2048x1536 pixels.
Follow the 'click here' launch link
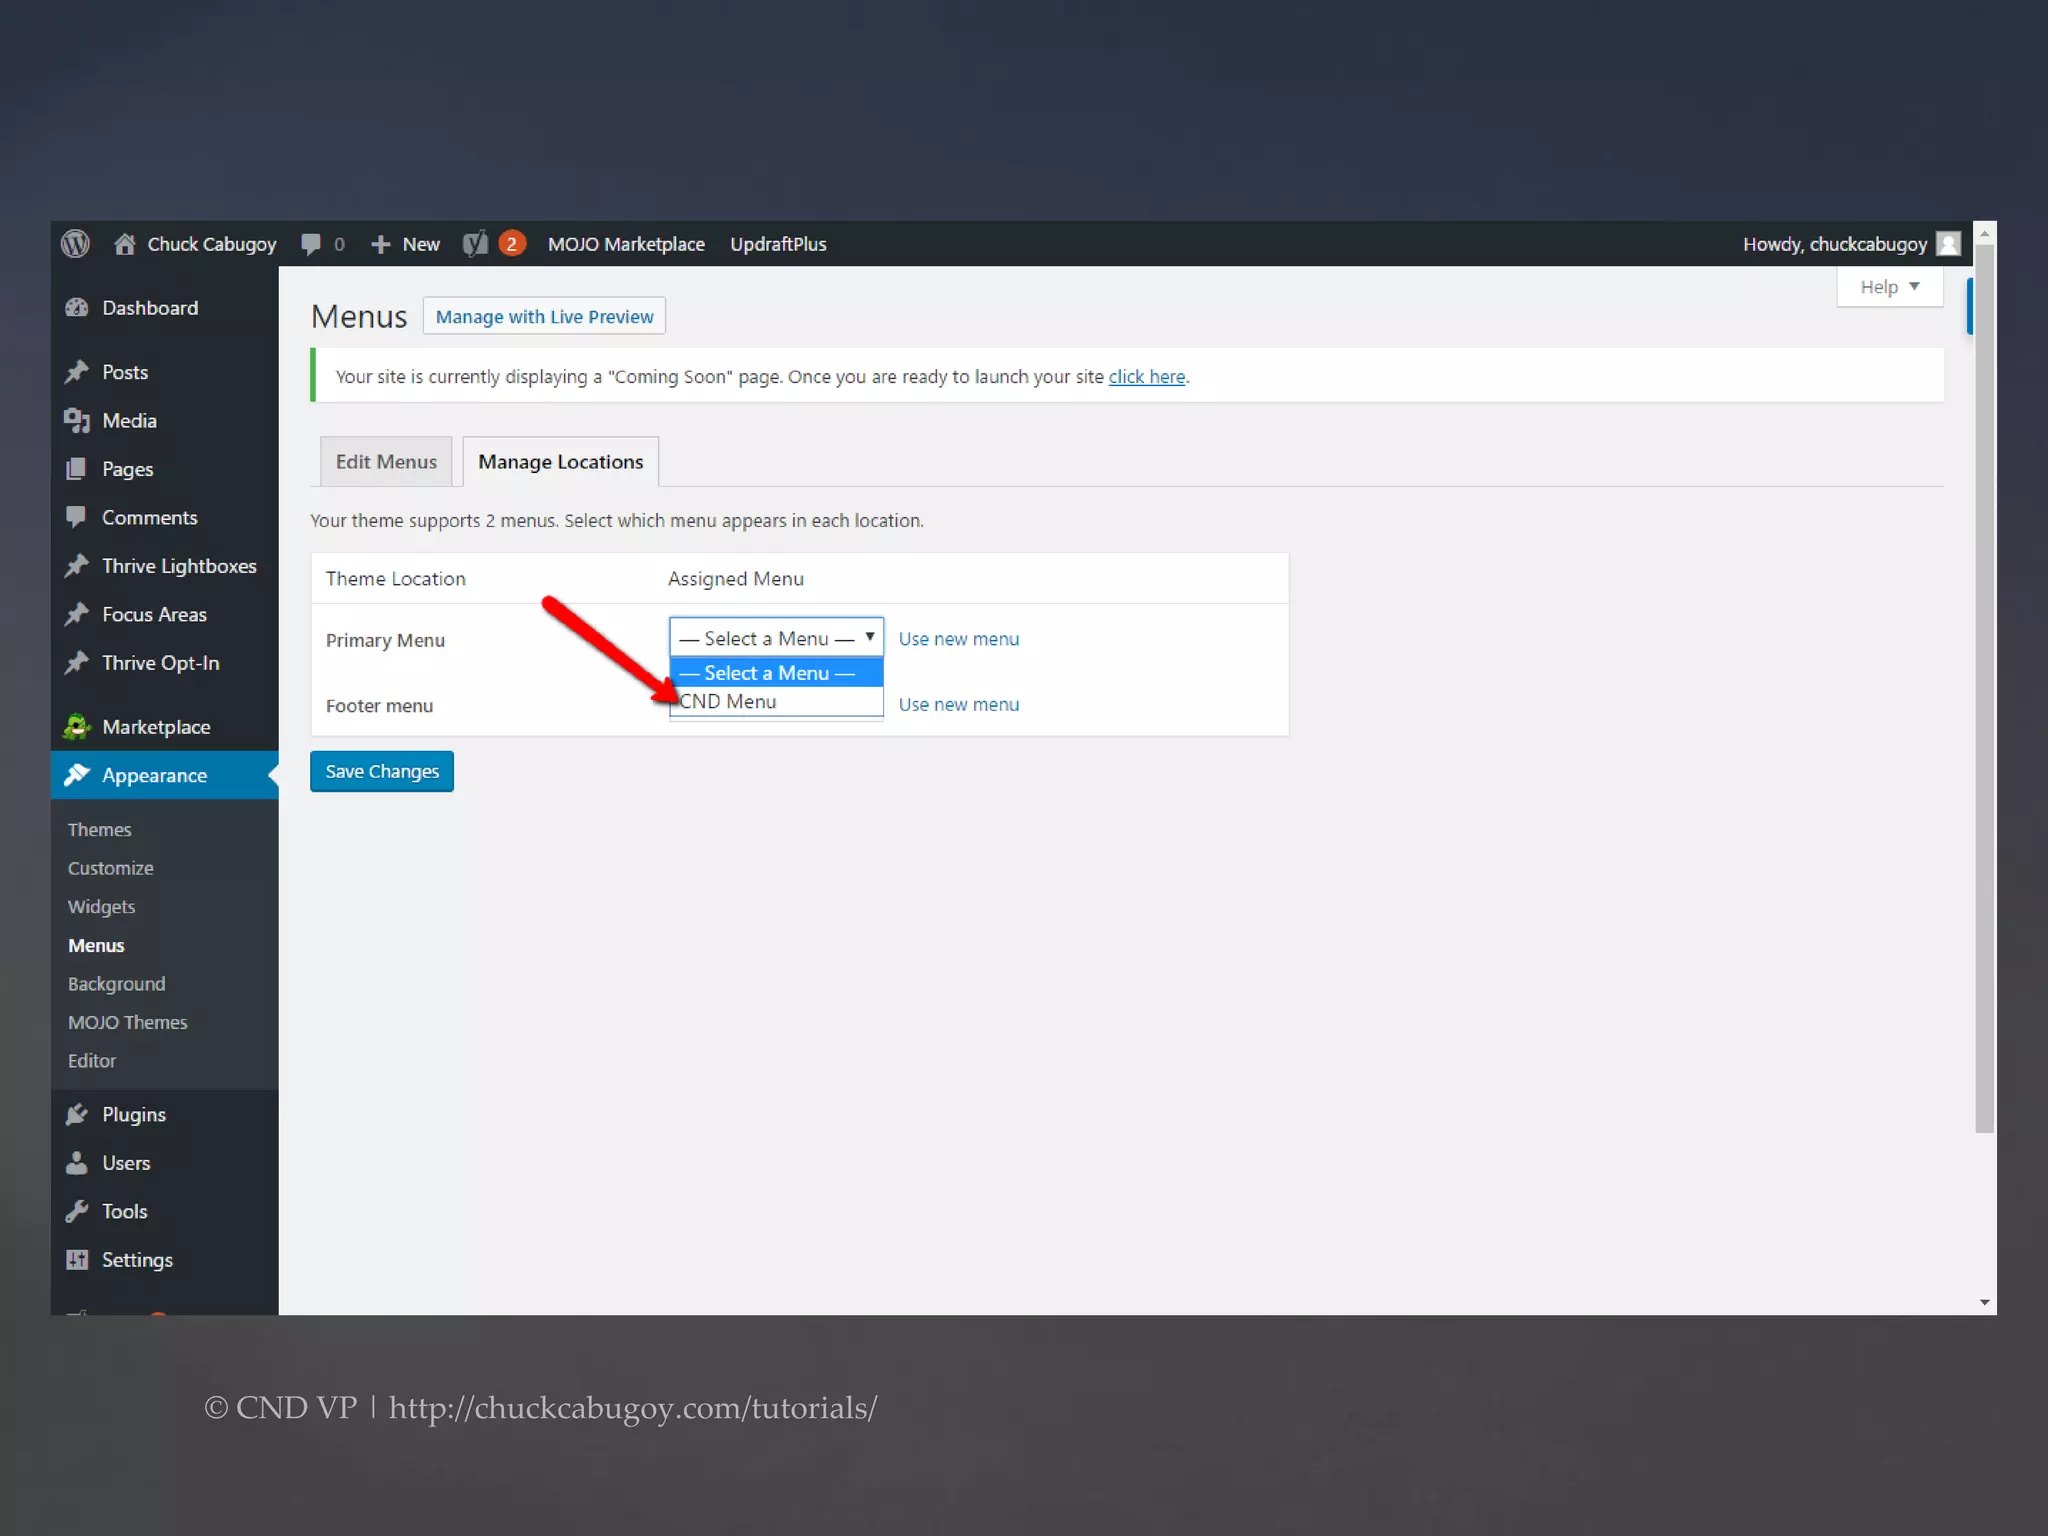1147,377
